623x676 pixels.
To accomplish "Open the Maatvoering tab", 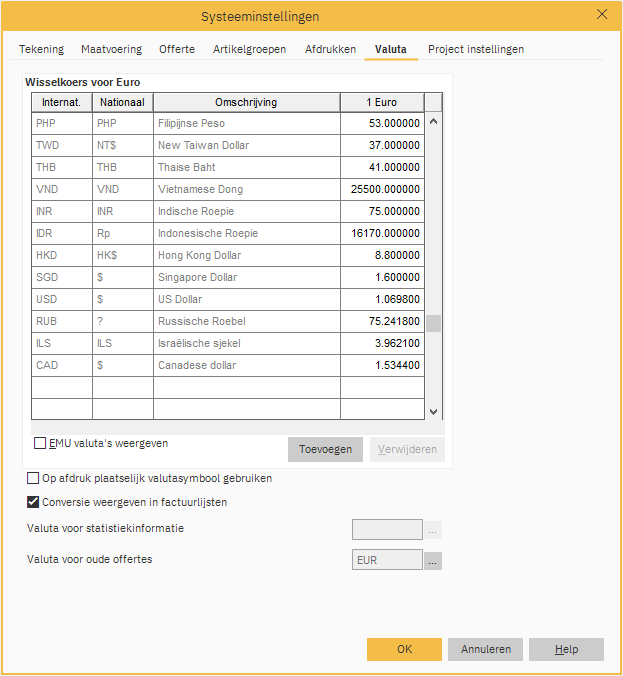I will 111,49.
